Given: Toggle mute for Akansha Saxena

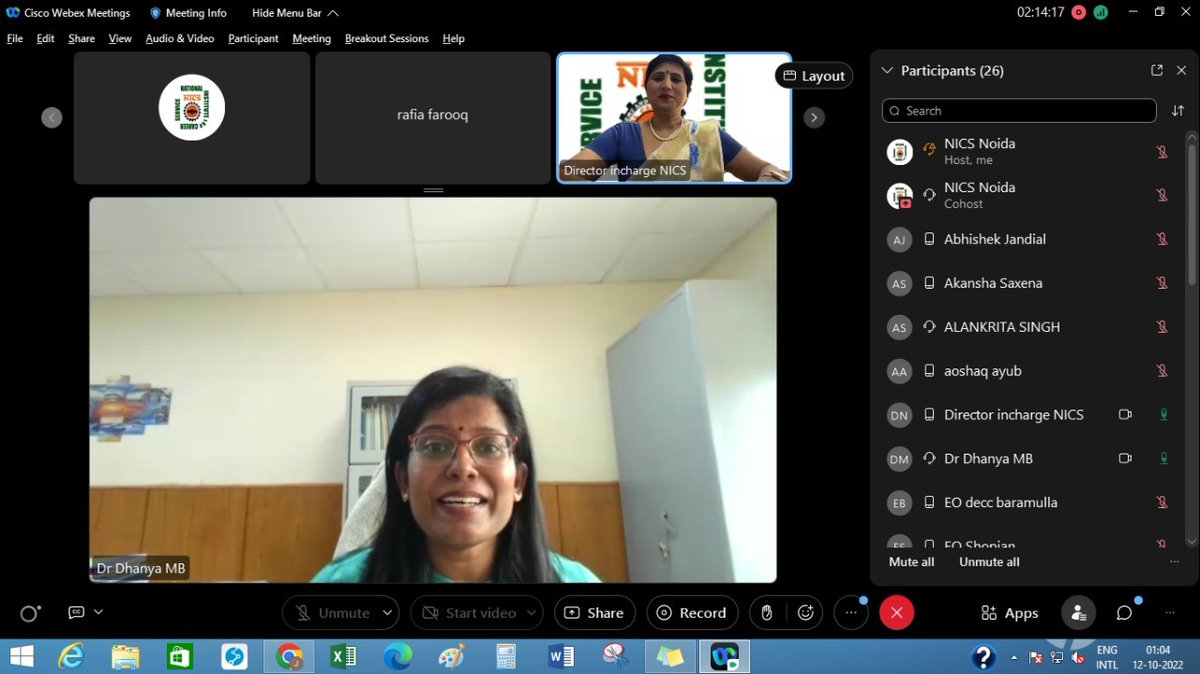Looking at the screenshot, I should [1162, 283].
